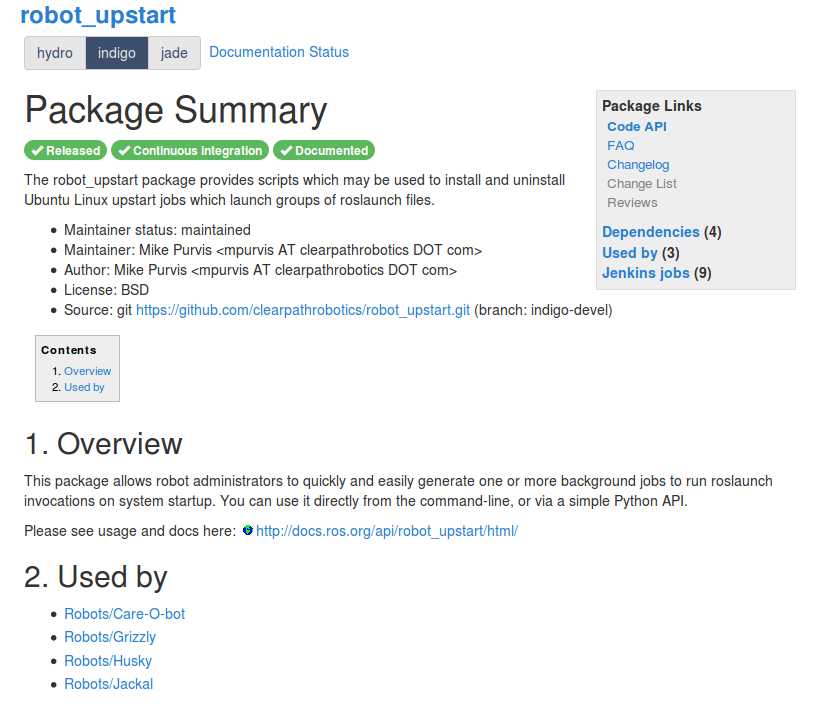This screenshot has width=819, height=715.
Task: Expand the Used by (3) list
Action: [629, 253]
